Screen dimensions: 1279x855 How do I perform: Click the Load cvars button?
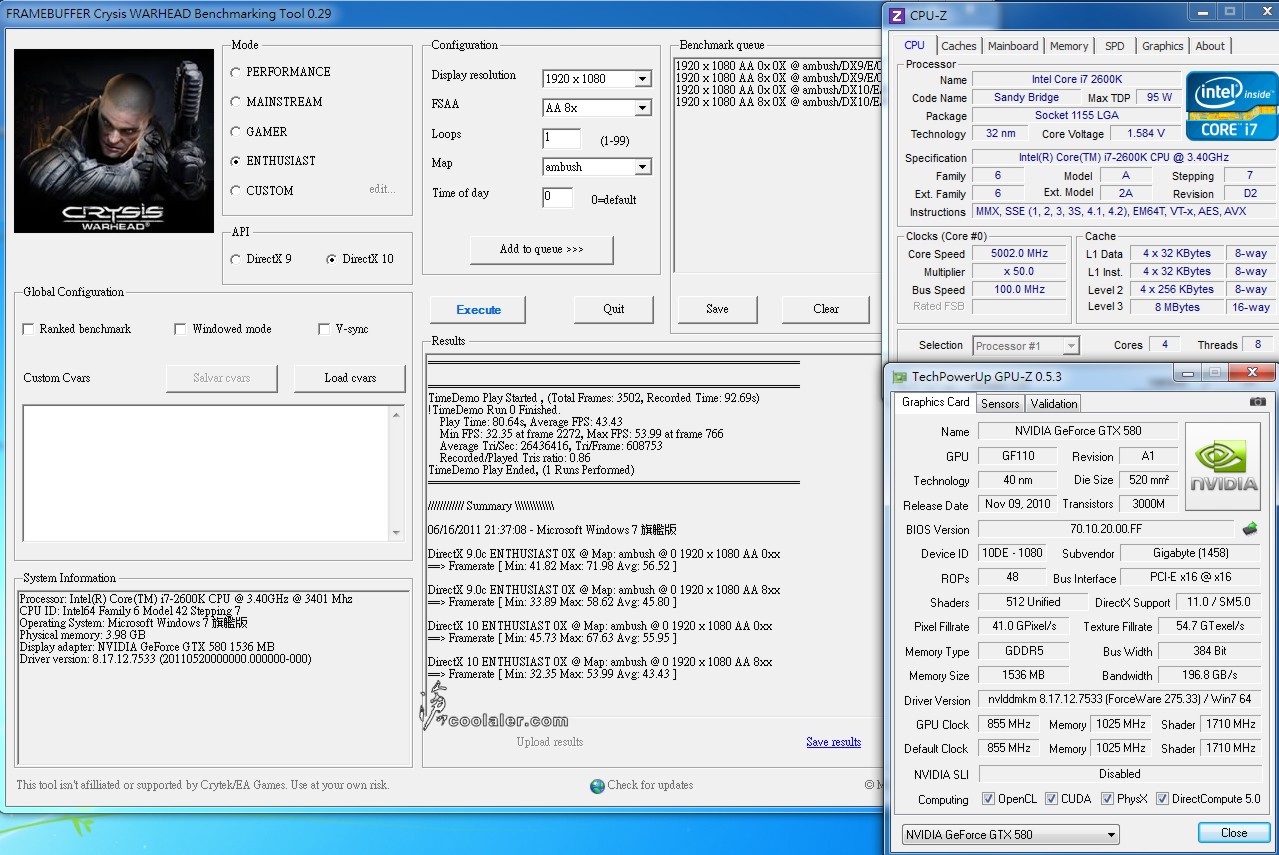[350, 378]
